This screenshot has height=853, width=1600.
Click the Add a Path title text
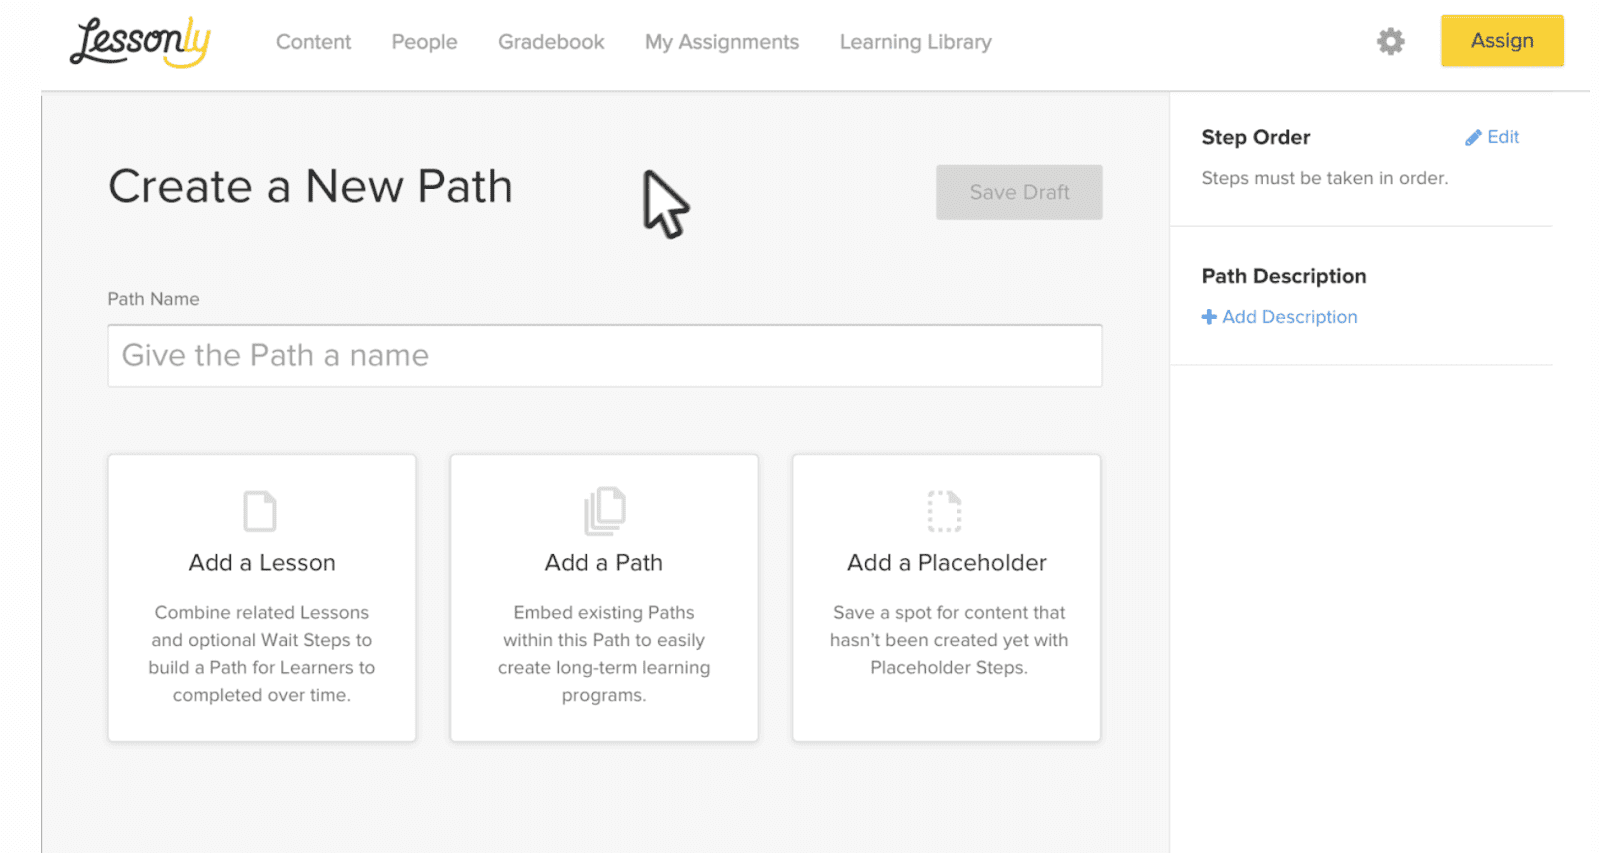pyautogui.click(x=604, y=563)
